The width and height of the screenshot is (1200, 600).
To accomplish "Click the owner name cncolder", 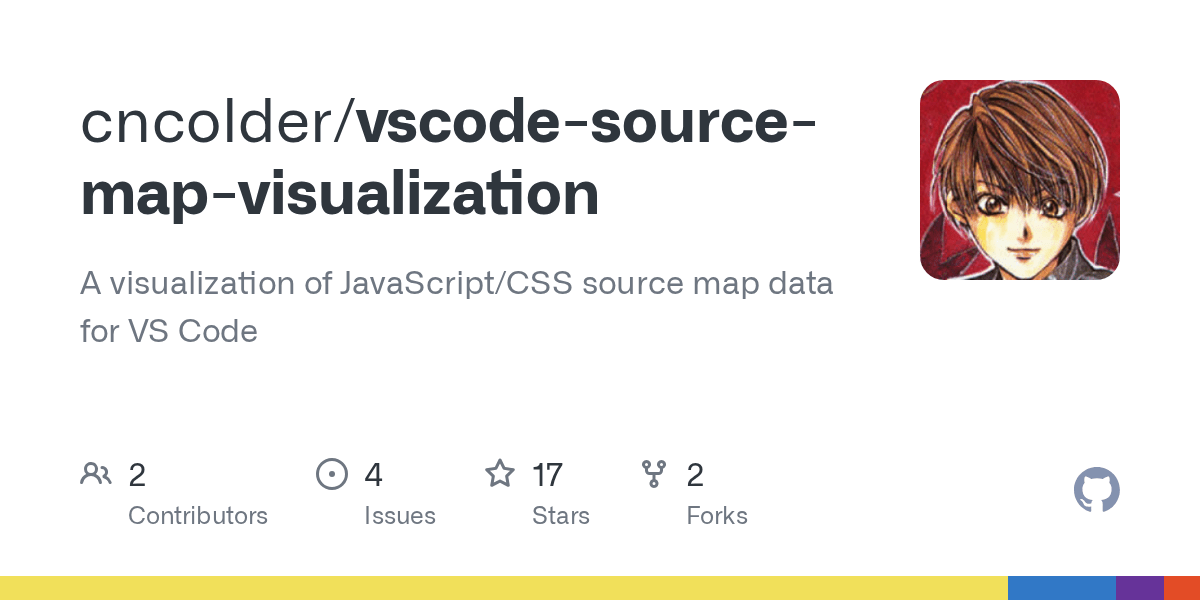I will point(210,123).
